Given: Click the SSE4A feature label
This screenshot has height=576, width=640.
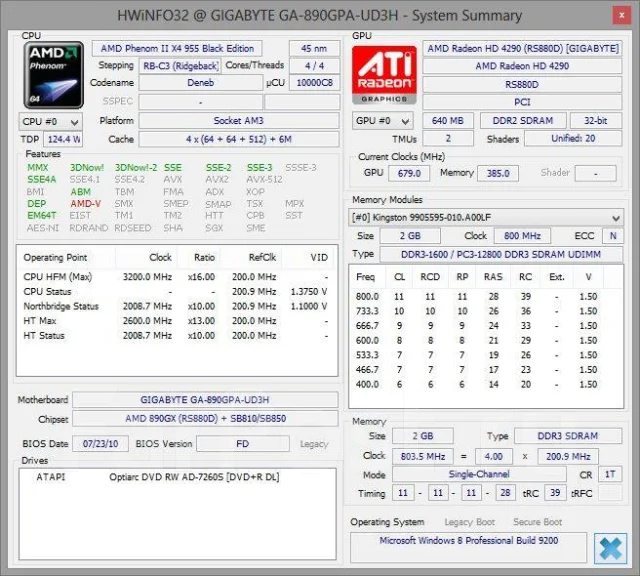Looking at the screenshot, I should [42, 180].
